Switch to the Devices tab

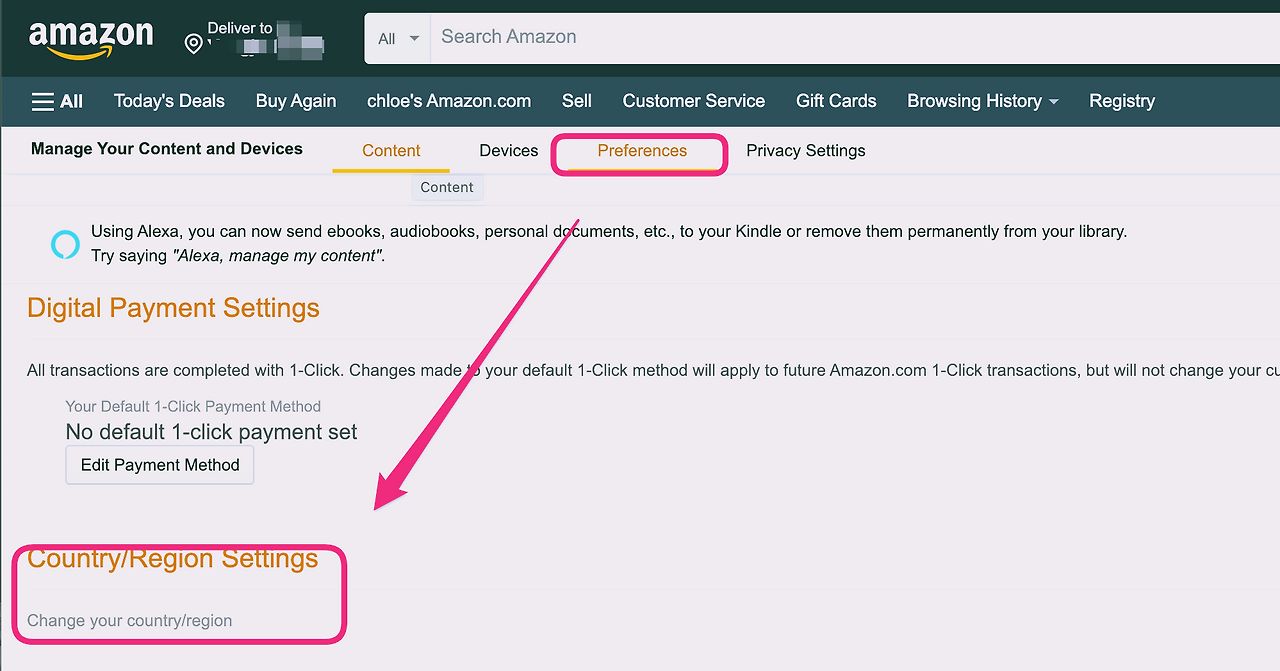pos(508,151)
